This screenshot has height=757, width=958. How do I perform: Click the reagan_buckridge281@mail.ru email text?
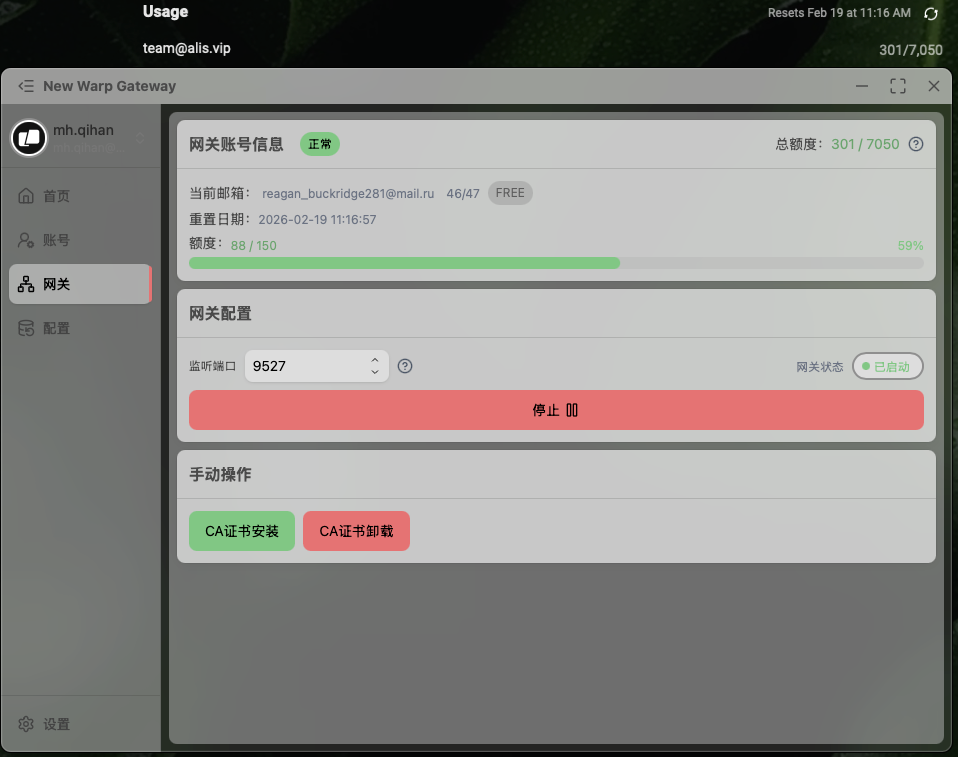[x=348, y=194]
